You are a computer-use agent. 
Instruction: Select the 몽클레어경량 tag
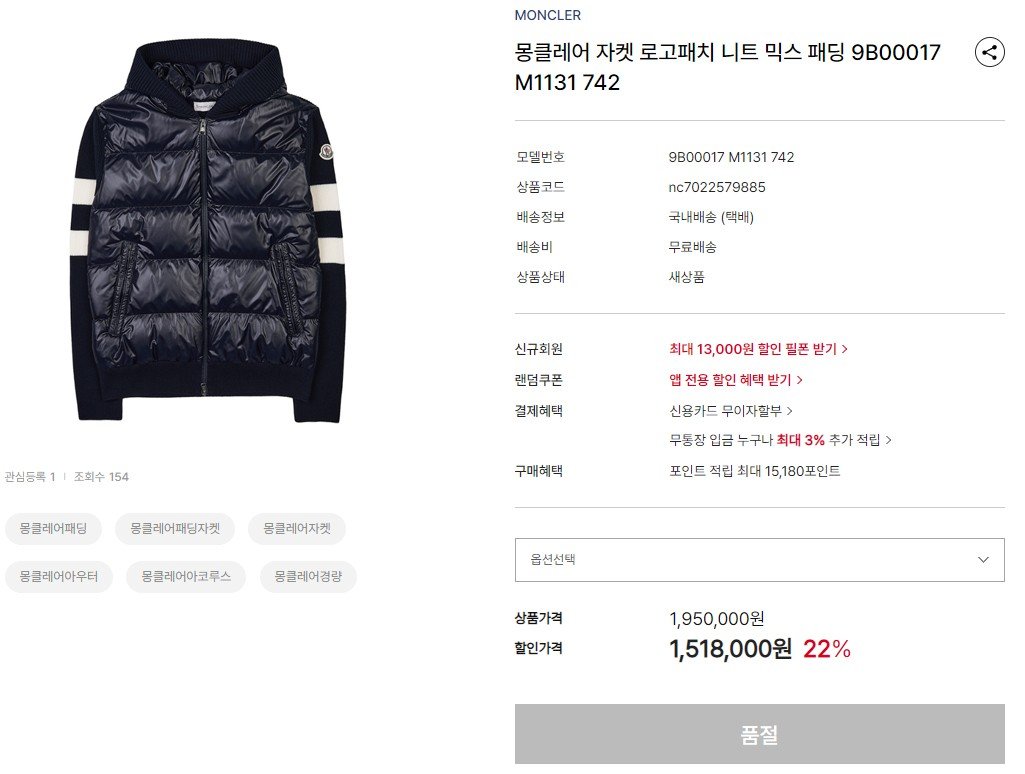[x=308, y=577]
